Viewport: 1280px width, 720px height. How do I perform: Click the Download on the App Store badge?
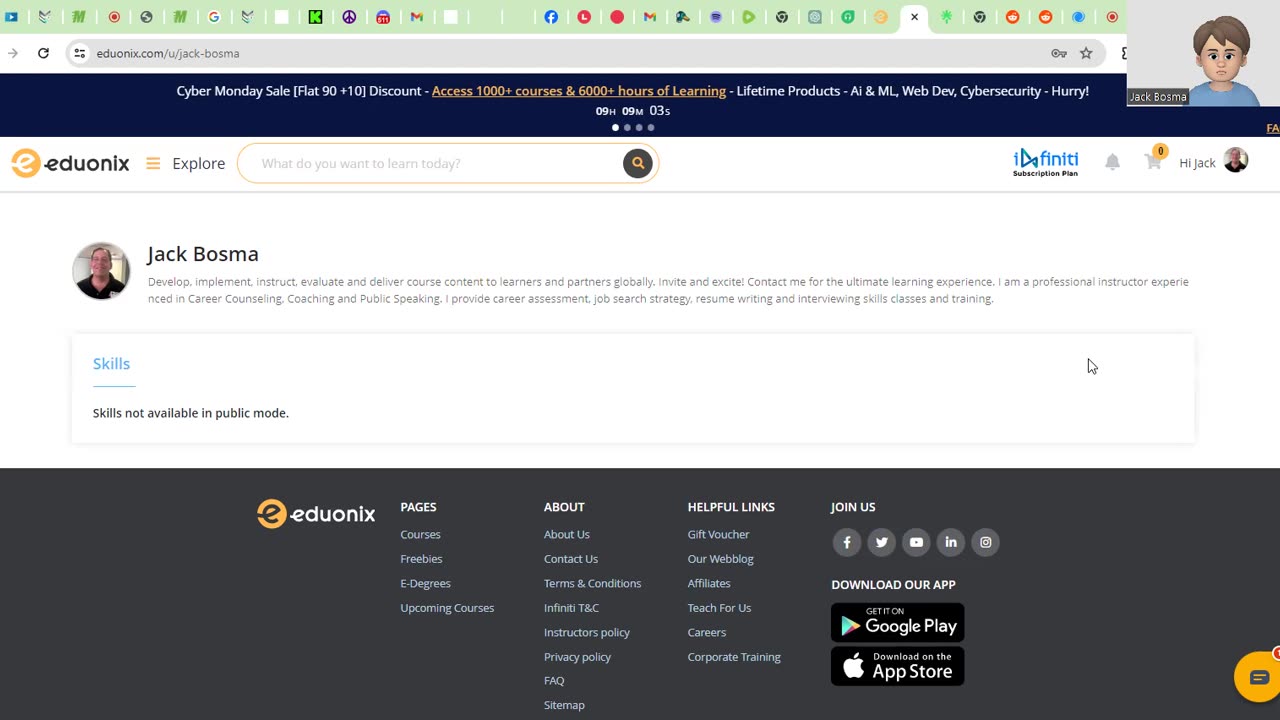click(x=897, y=666)
